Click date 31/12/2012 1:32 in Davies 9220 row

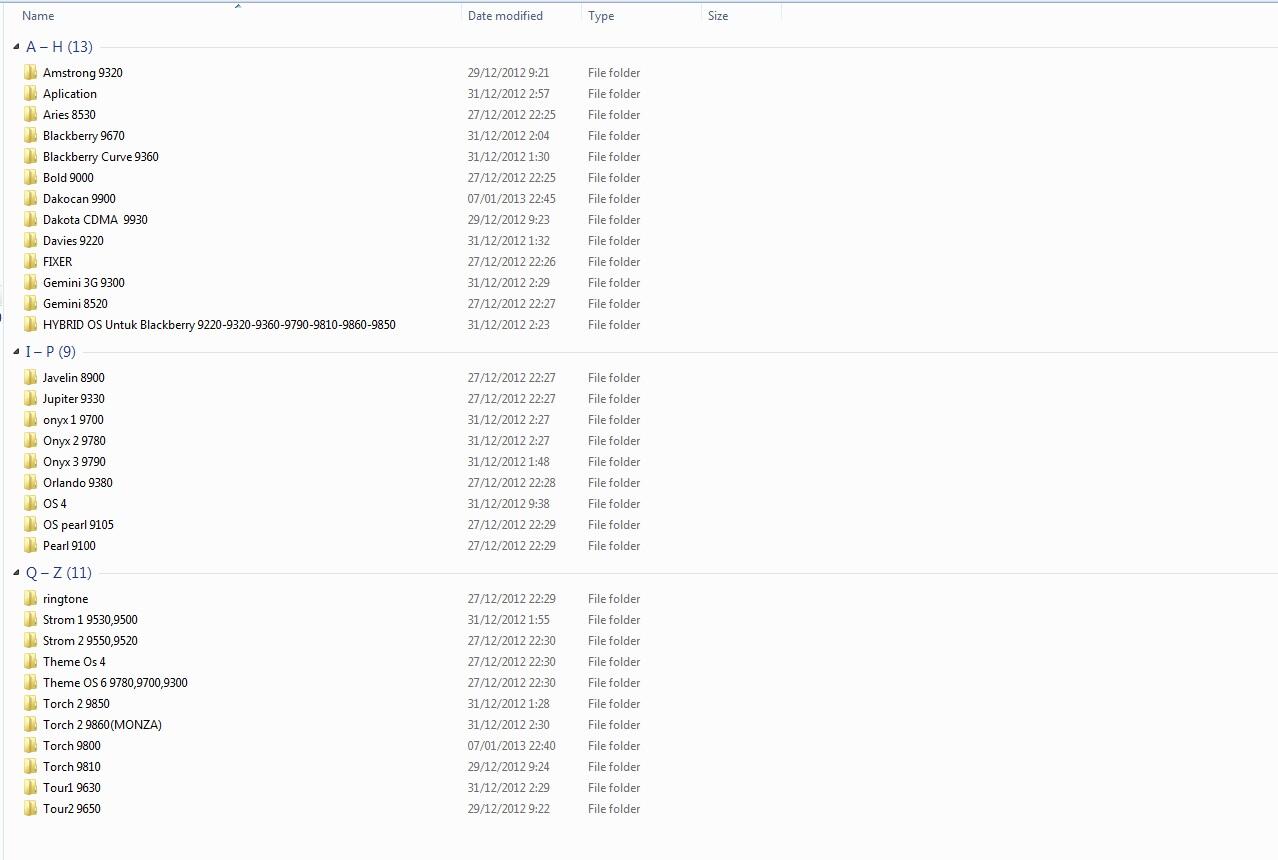[509, 241]
